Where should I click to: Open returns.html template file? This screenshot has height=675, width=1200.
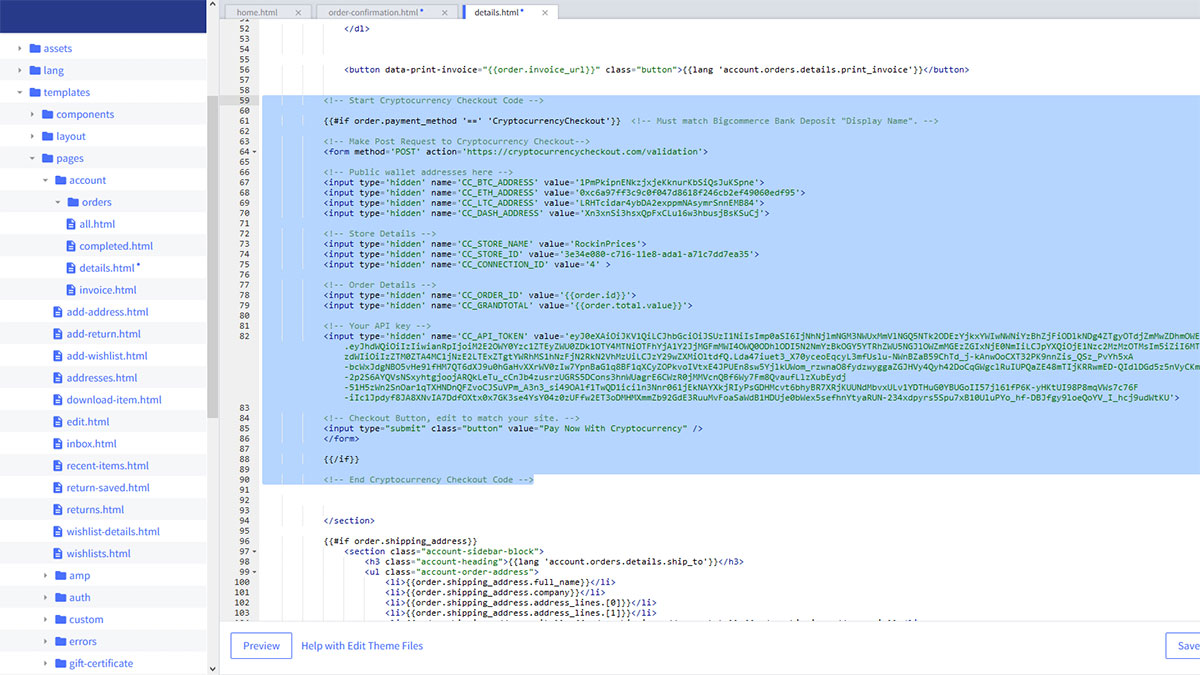[96, 510]
